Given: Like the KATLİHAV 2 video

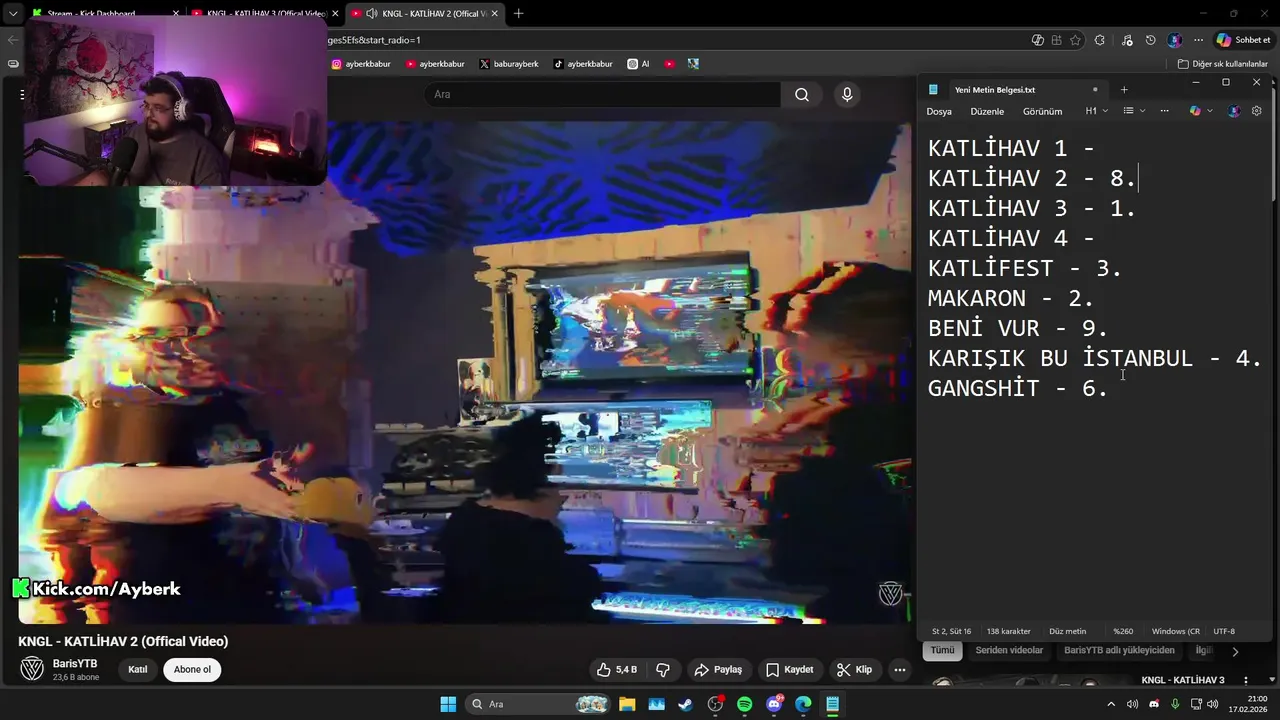Looking at the screenshot, I should pyautogui.click(x=617, y=670).
